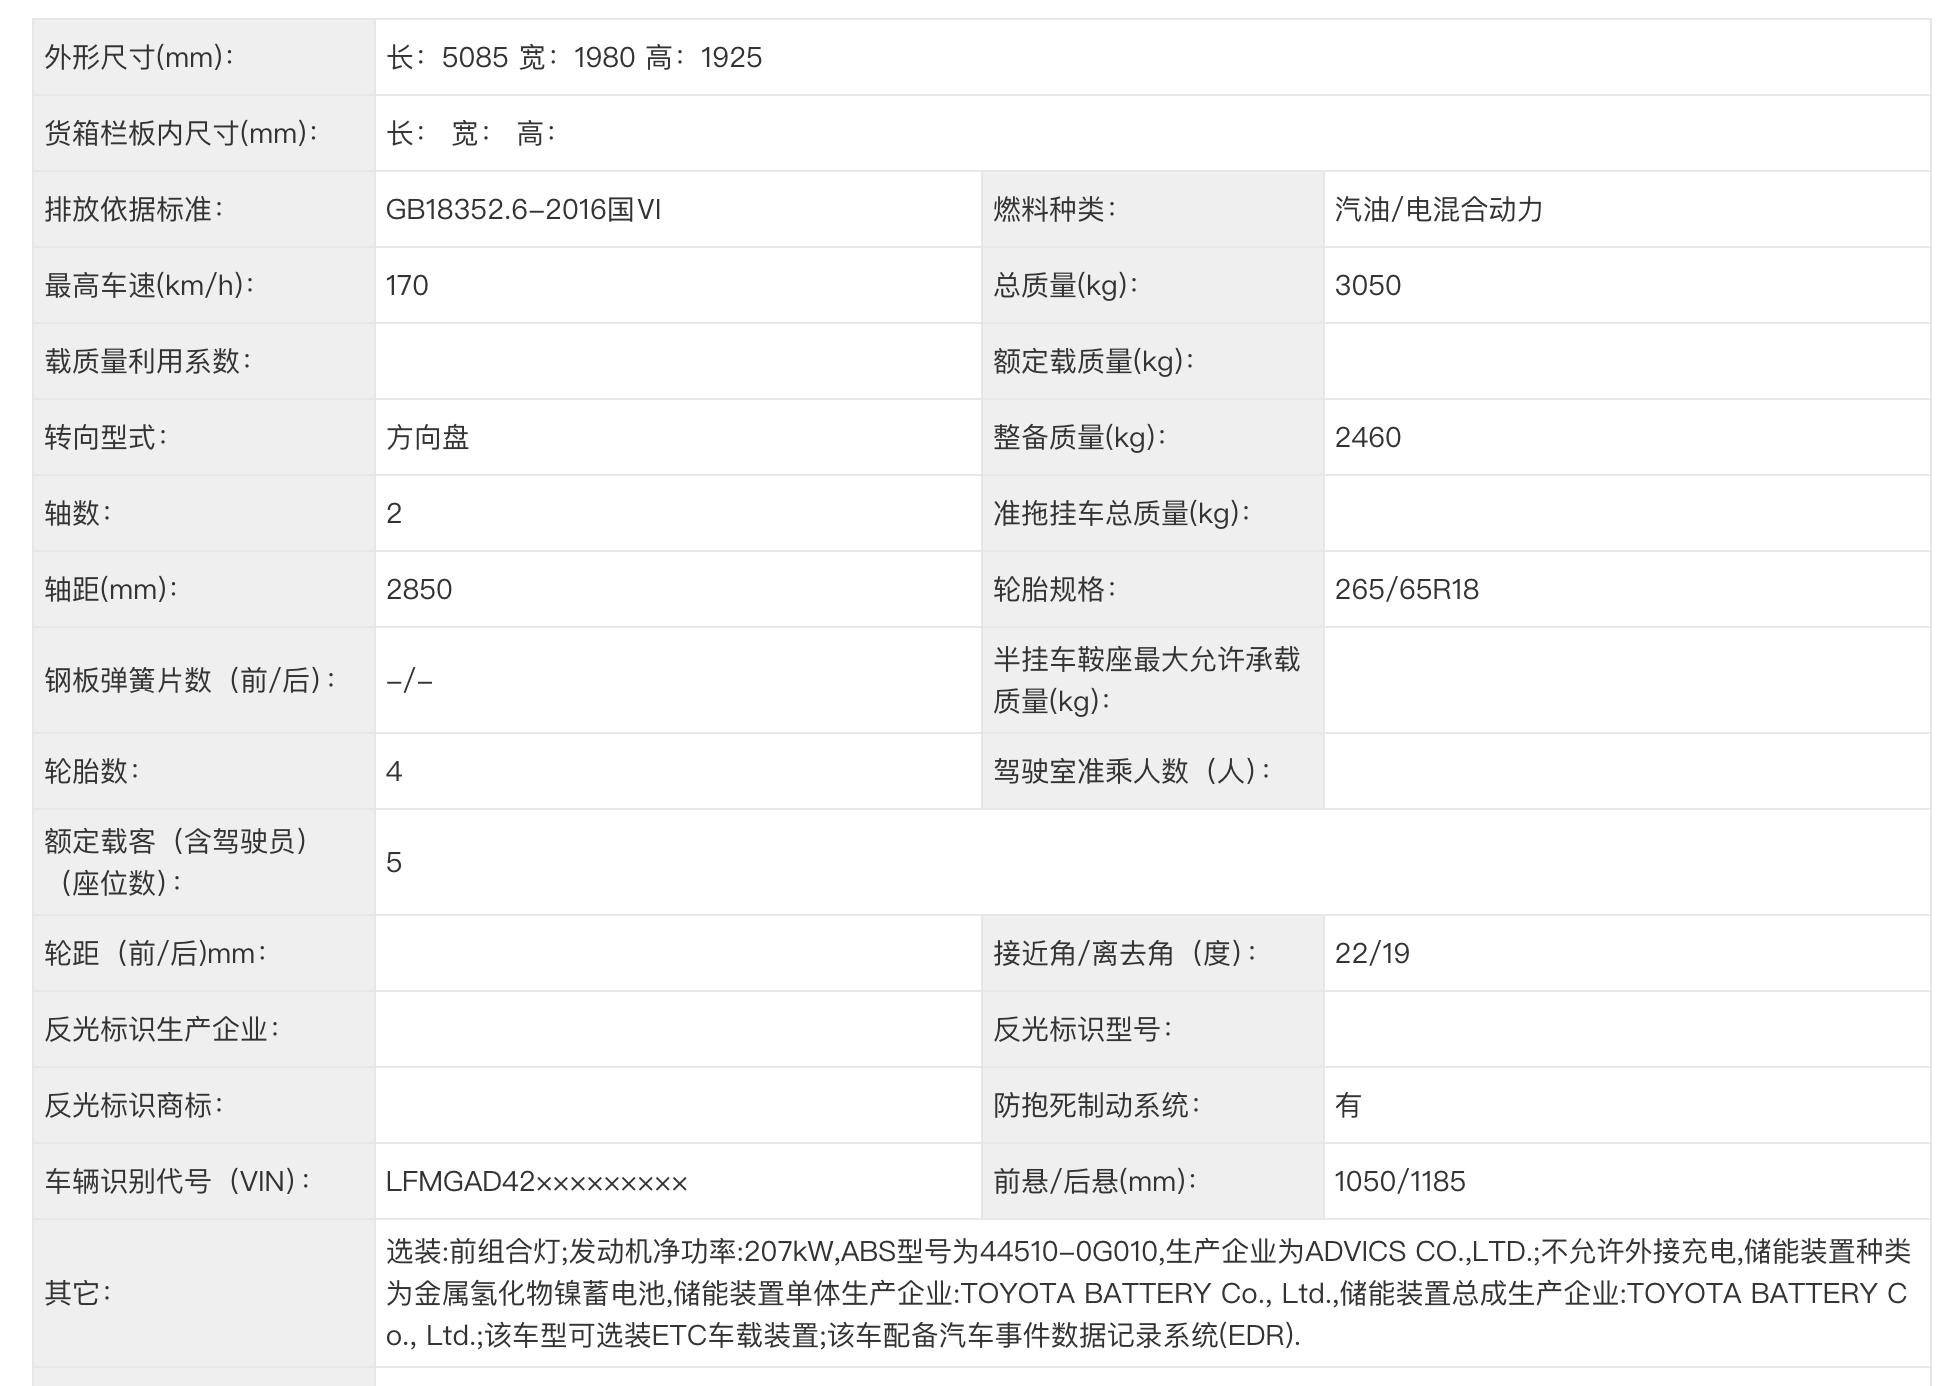The width and height of the screenshot is (1952, 1386).
Task: Click the 轮胎数 label
Action: tap(92, 771)
